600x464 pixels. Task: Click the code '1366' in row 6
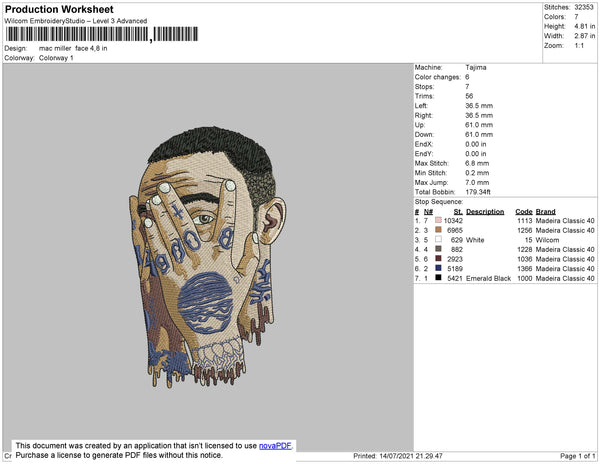(x=525, y=269)
